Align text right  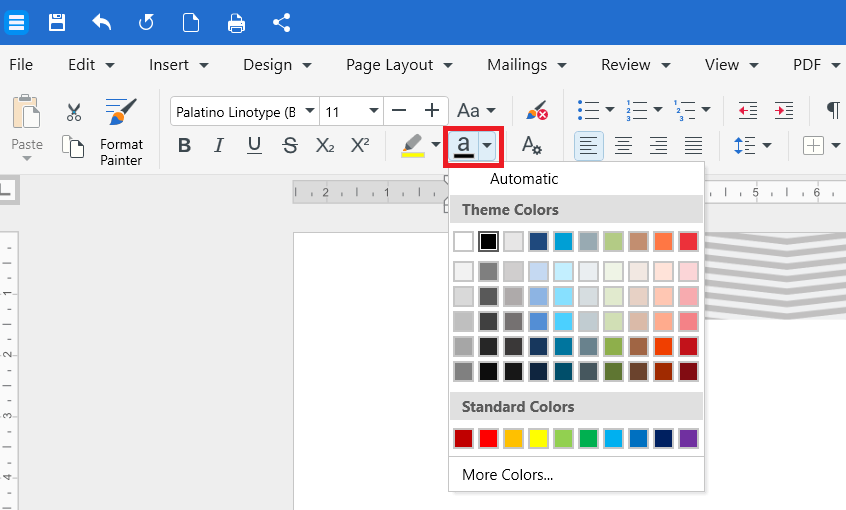pyautogui.click(x=658, y=146)
